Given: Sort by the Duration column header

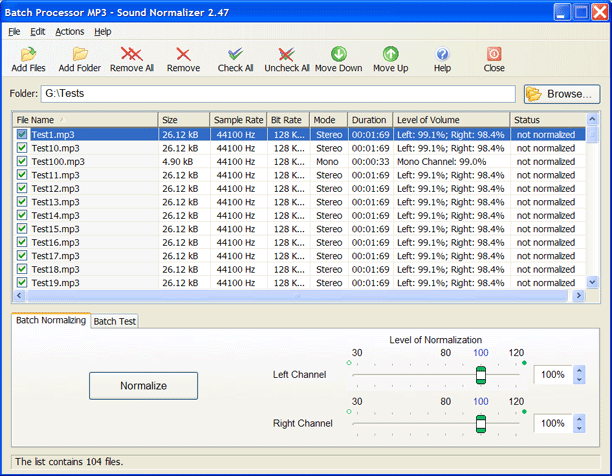Looking at the screenshot, I should point(370,120).
